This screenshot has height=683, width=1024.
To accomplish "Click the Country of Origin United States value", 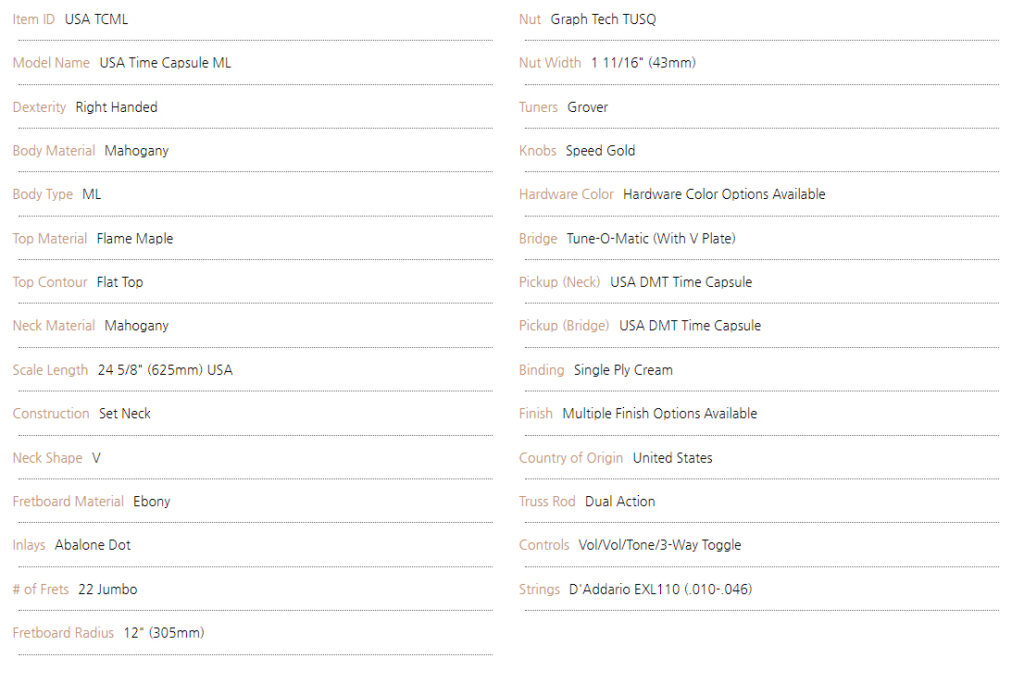I will point(672,458).
